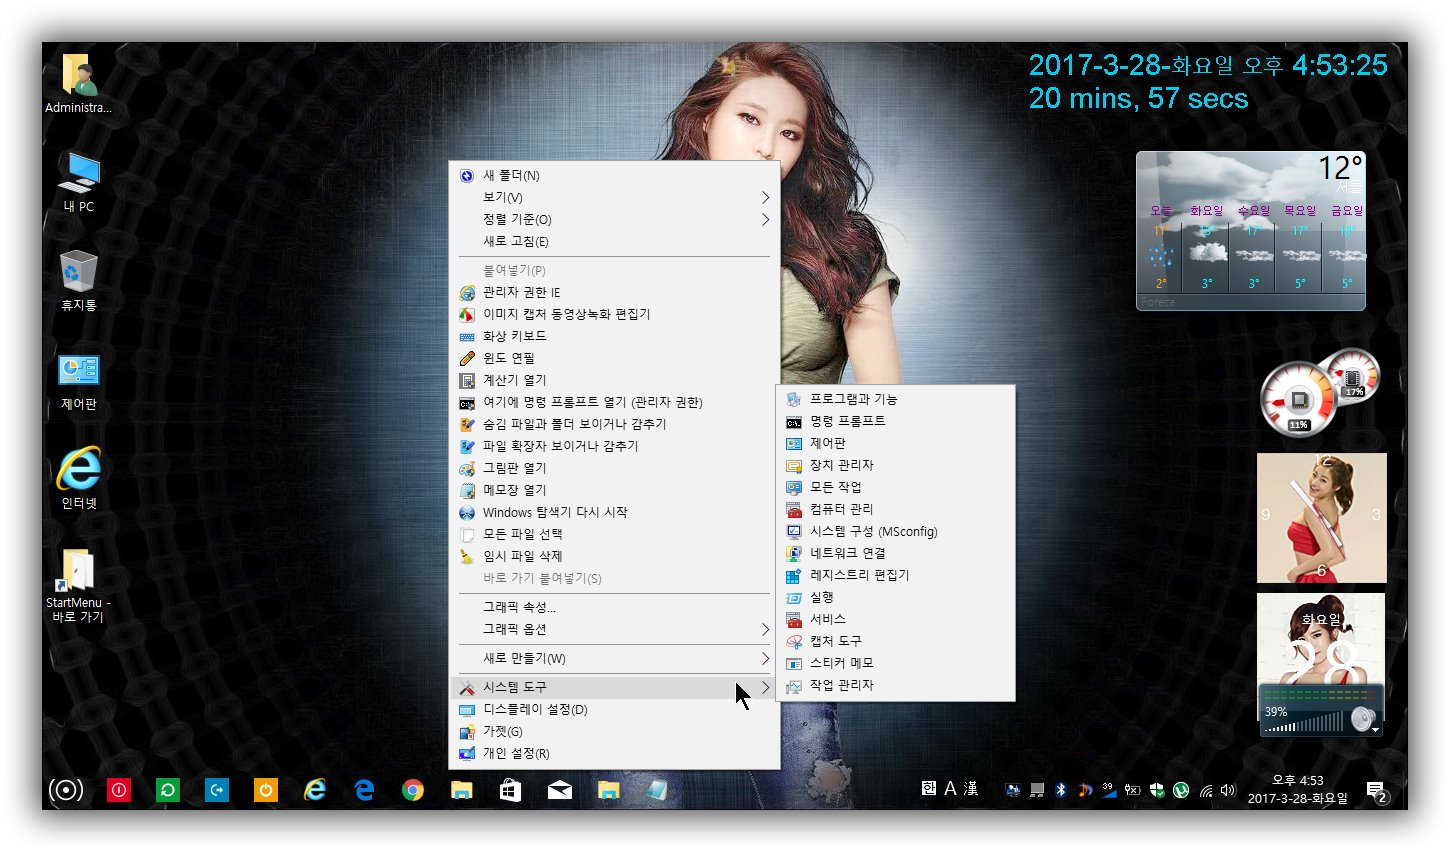Screen dimensions: 1450x852
Task: Click Windows 탐색기 다시 시작
Action: pos(614,512)
